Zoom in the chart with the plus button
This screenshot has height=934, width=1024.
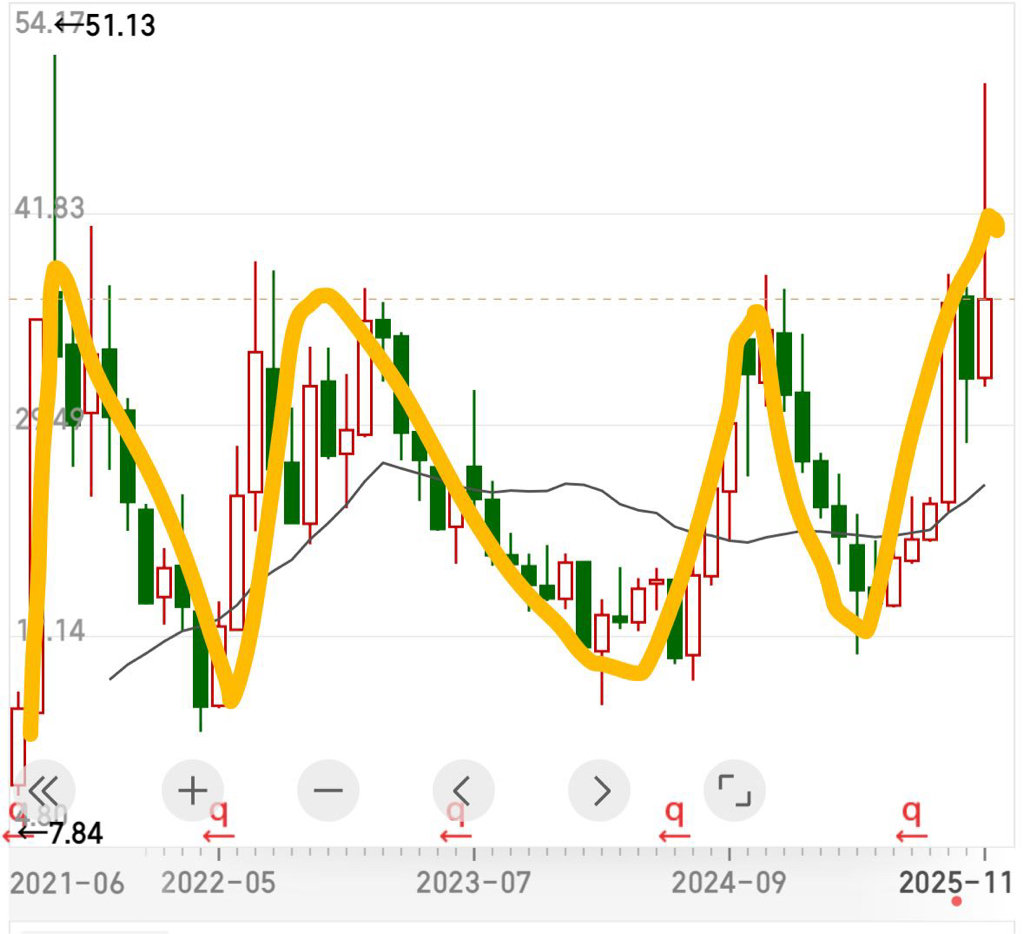tap(193, 791)
